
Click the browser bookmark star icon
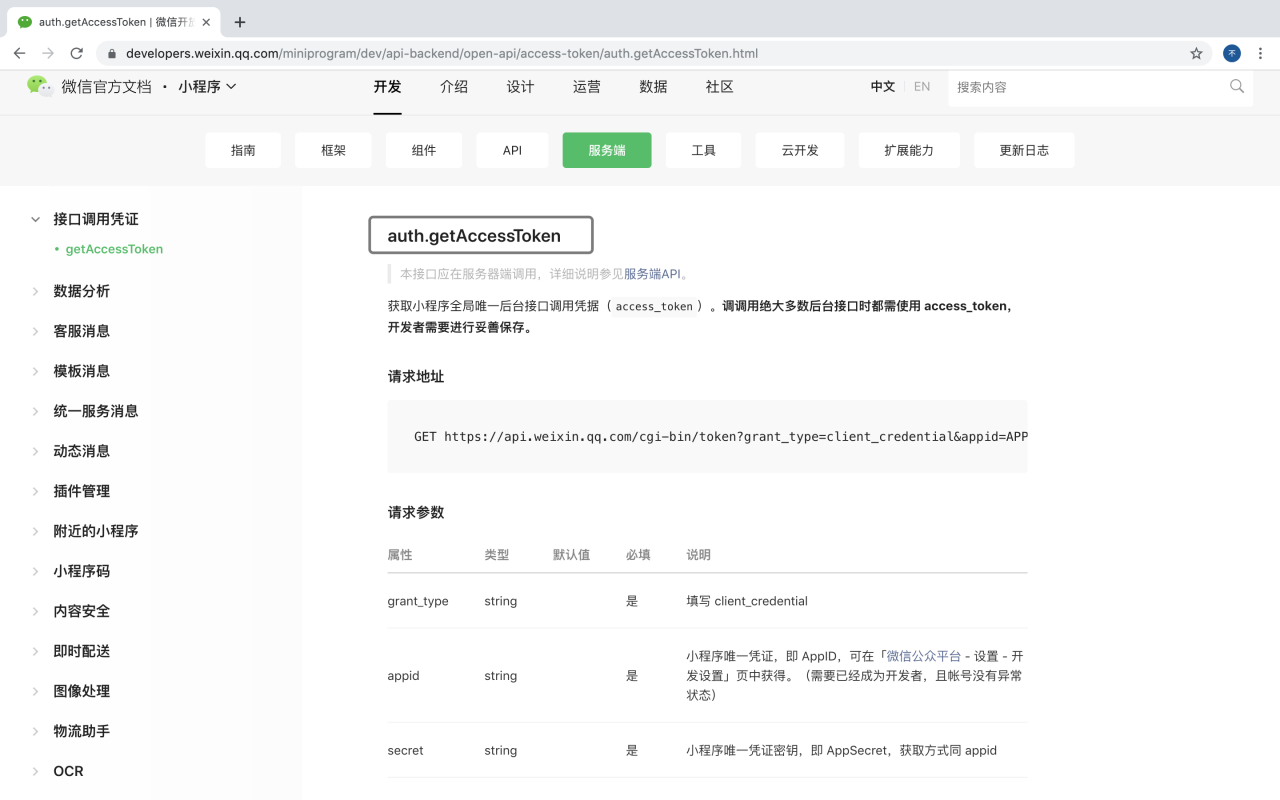(1196, 53)
